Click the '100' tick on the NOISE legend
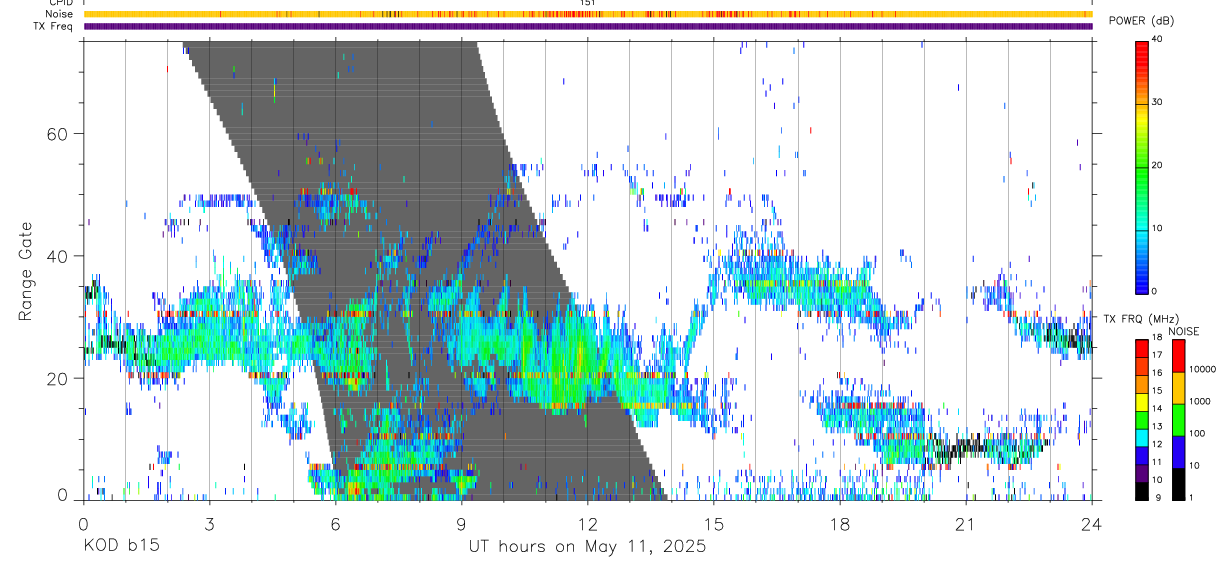Screen dimensions: 1228x567 click(1197, 433)
